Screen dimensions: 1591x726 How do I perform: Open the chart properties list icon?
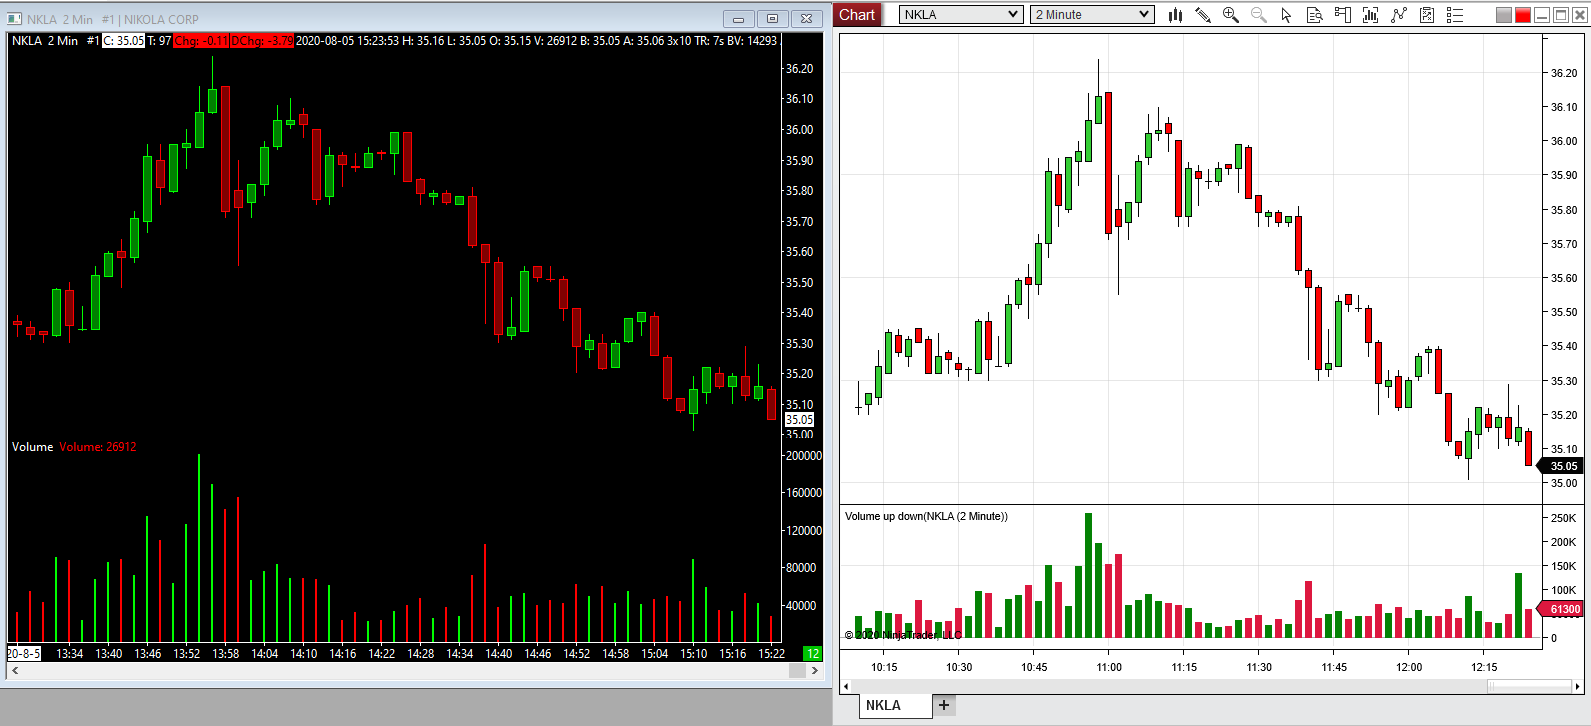point(1455,15)
